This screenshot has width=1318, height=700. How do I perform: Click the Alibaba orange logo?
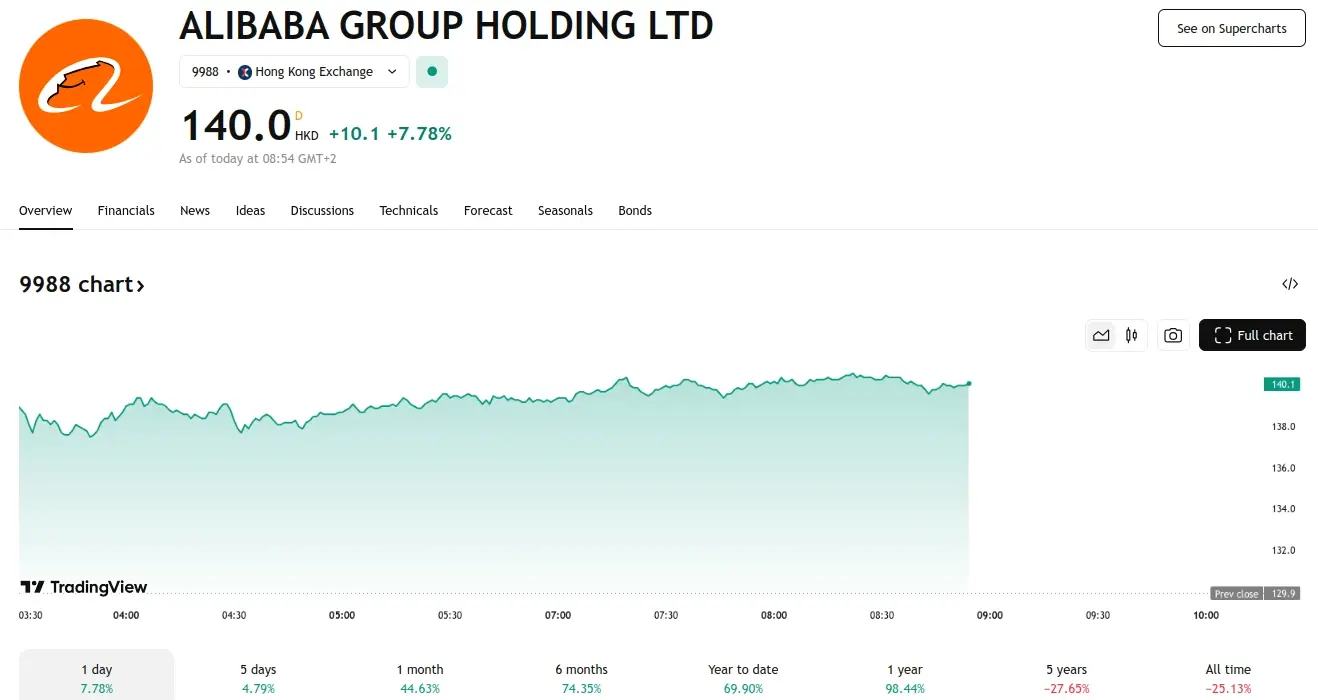(86, 86)
